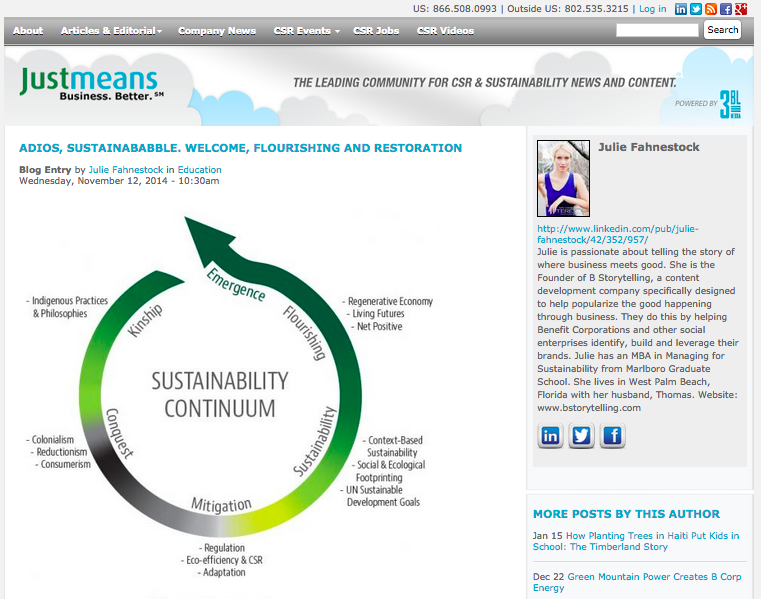761x599 pixels.
Task: Click the search input field
Action: click(657, 30)
